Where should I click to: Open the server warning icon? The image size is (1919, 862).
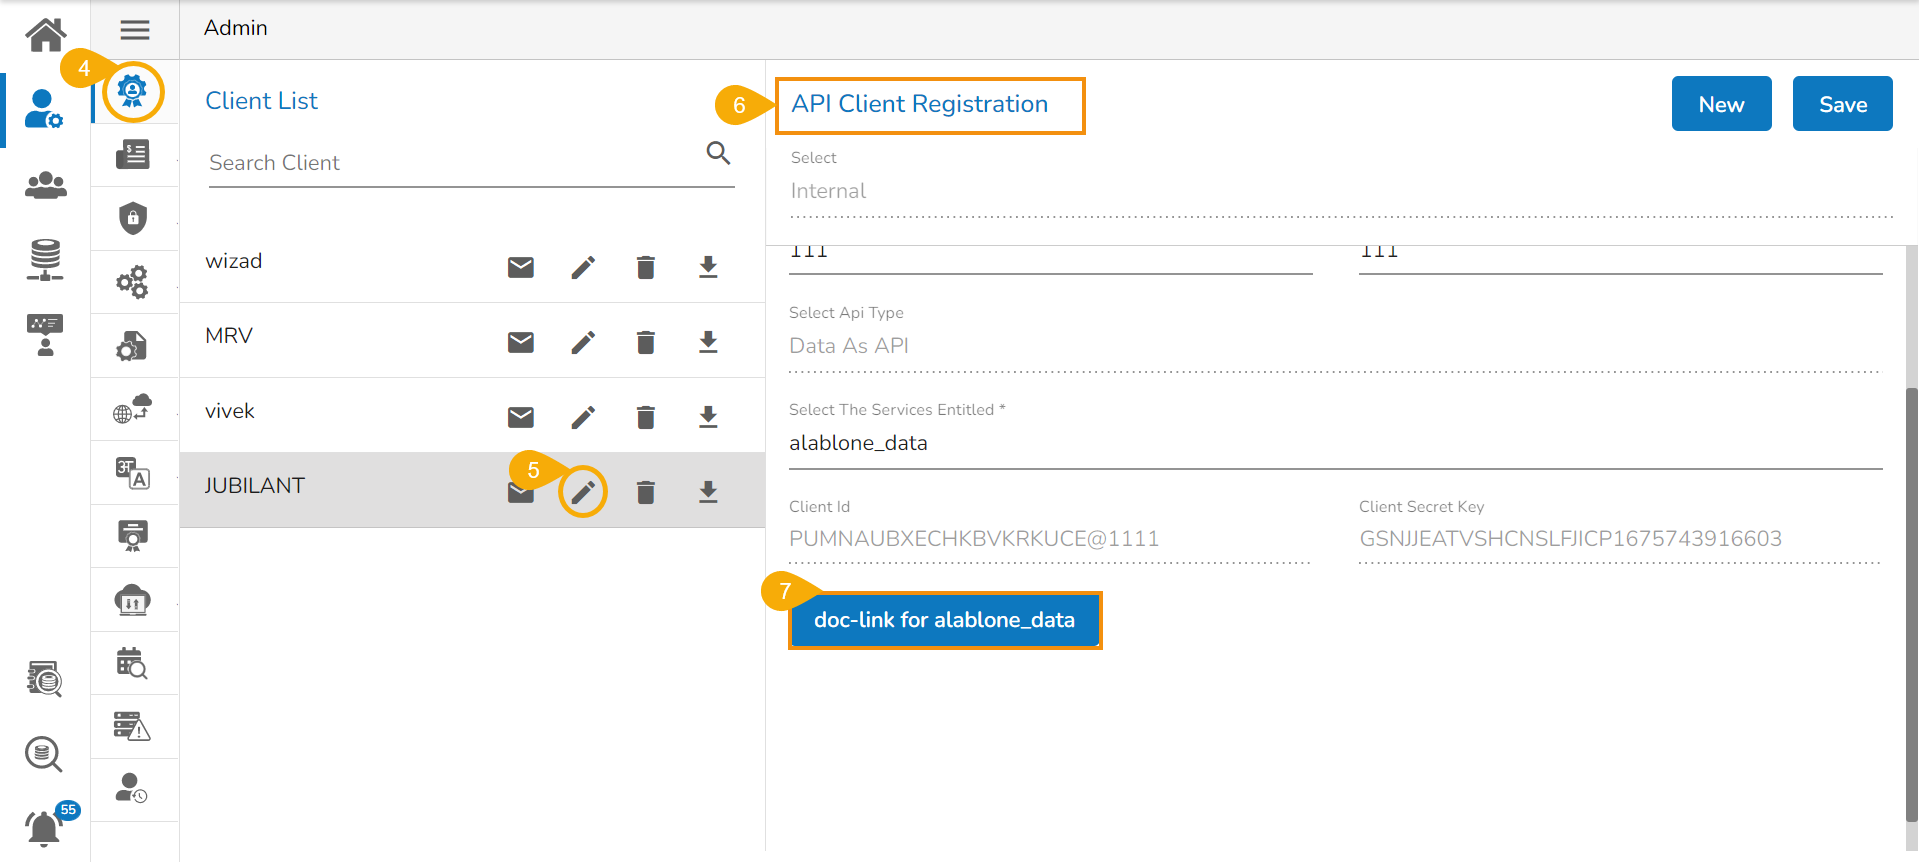tap(132, 726)
